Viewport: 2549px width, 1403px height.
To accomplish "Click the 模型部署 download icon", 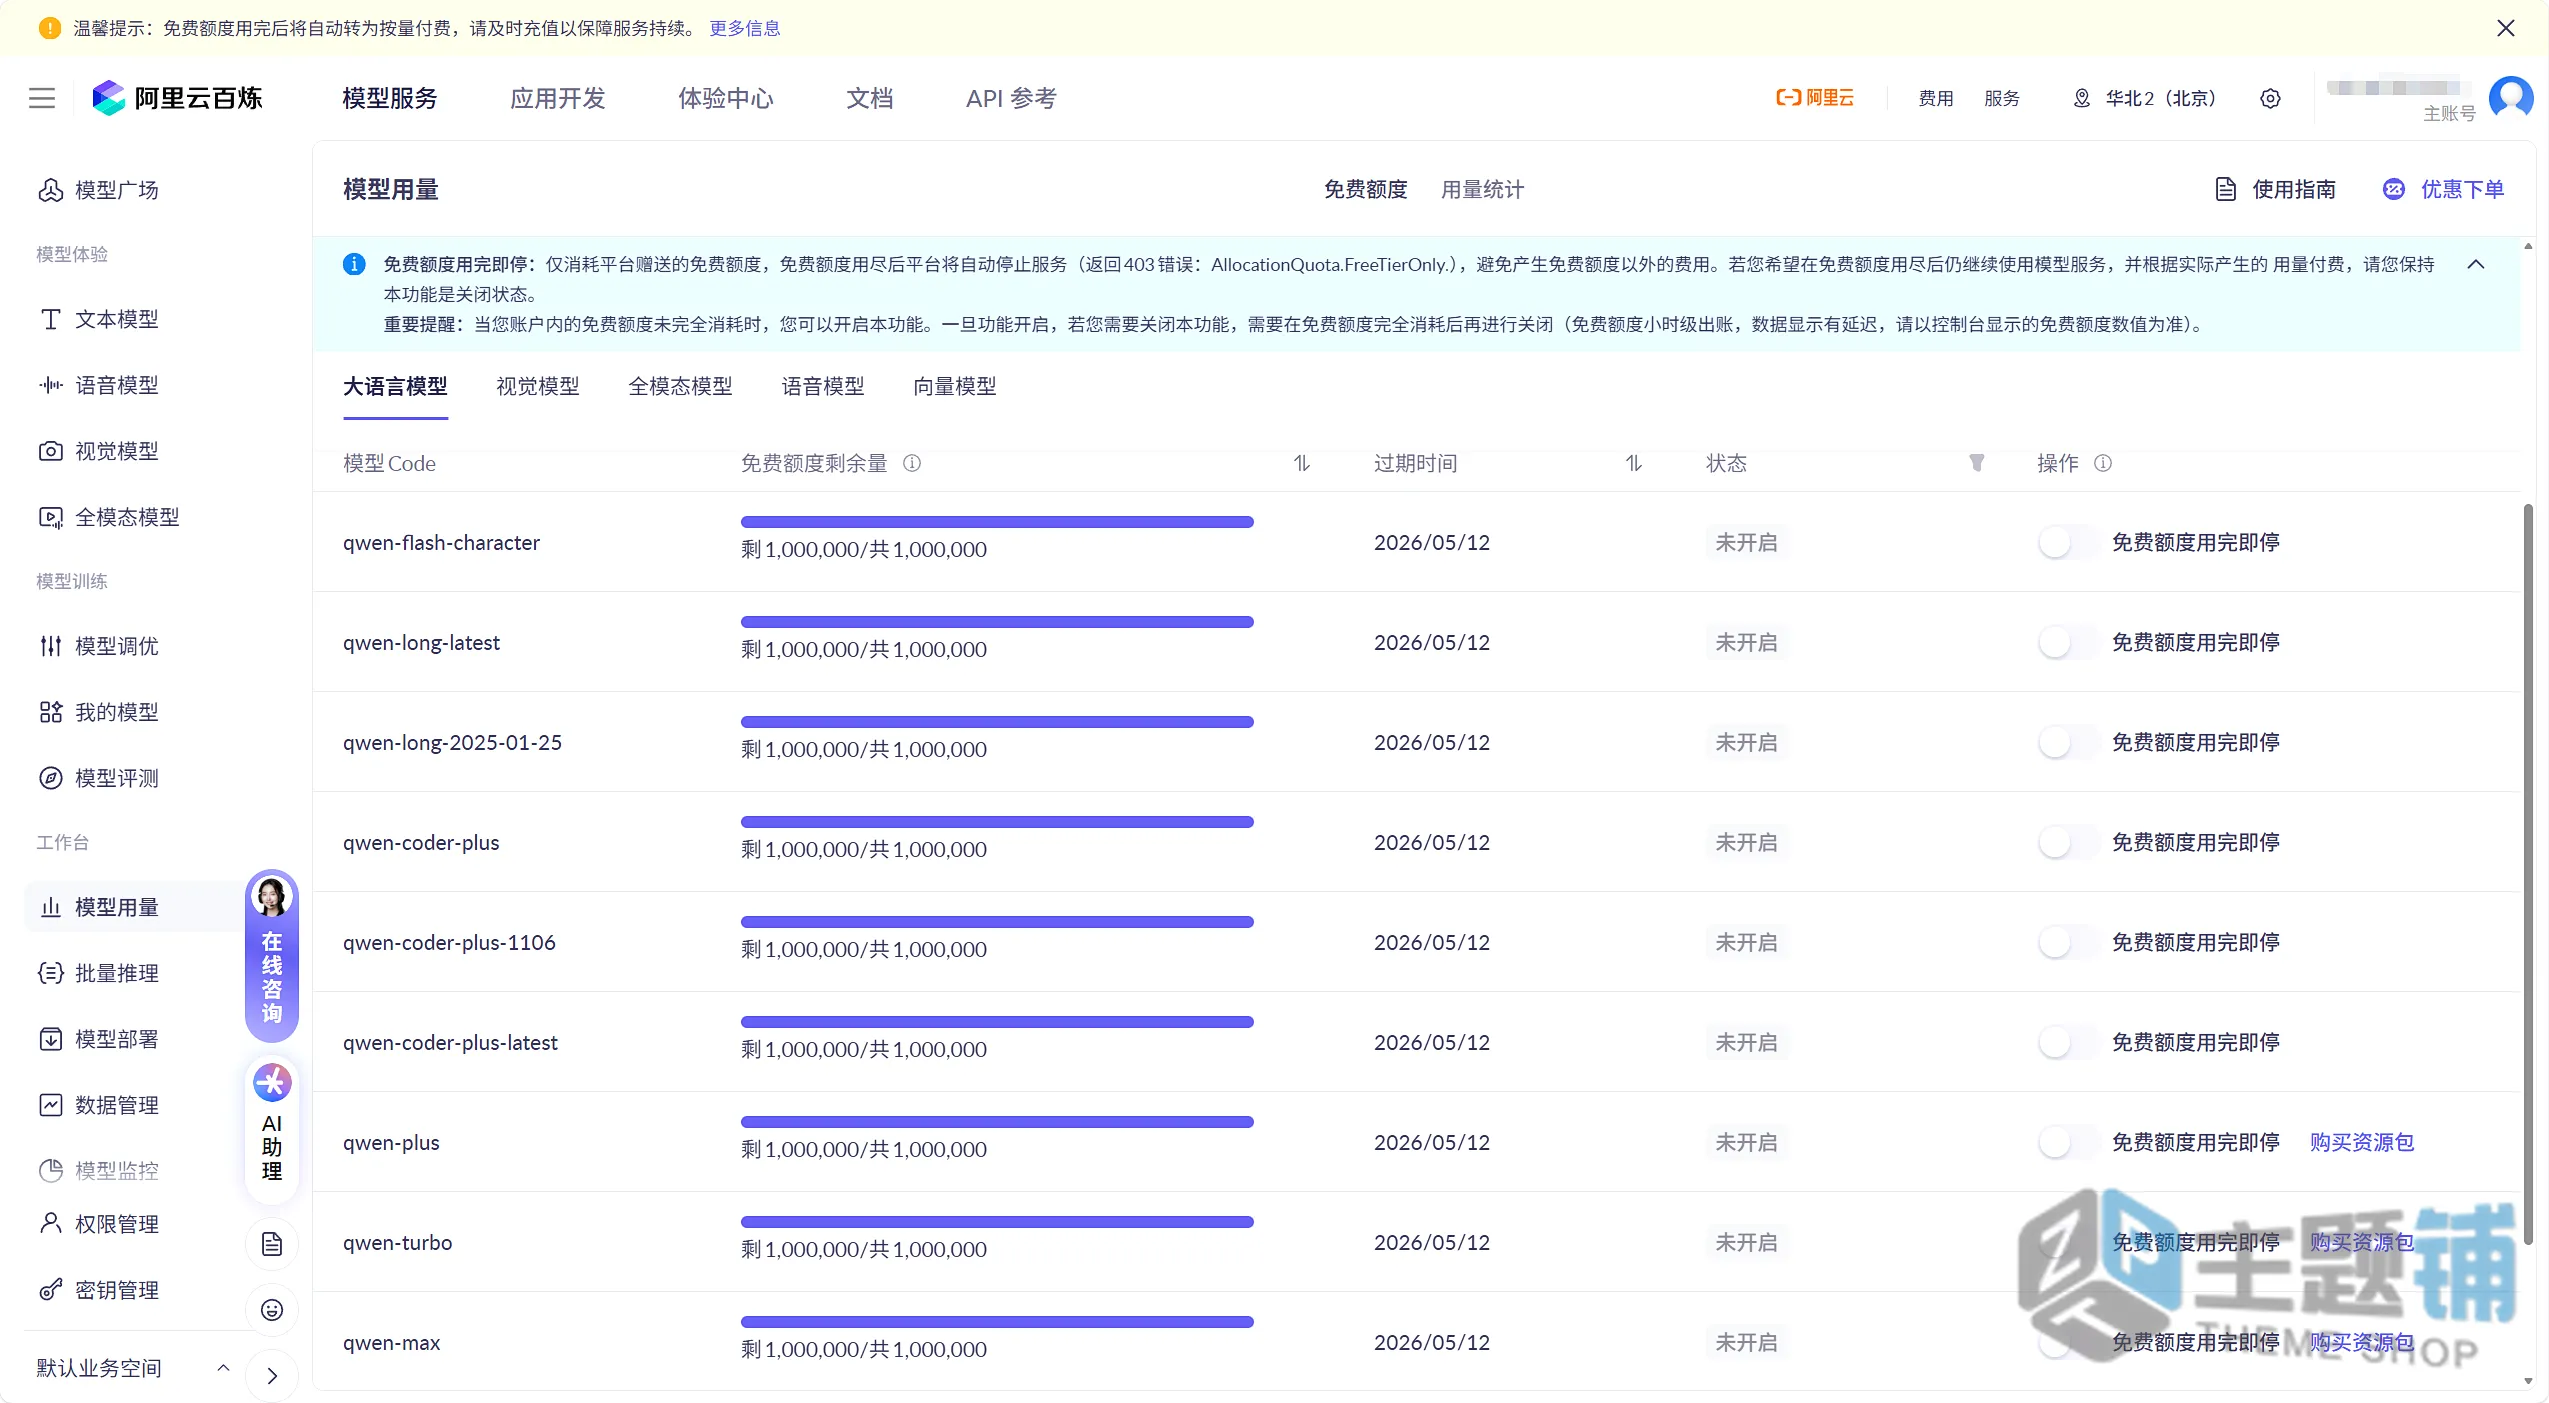I will point(50,1039).
